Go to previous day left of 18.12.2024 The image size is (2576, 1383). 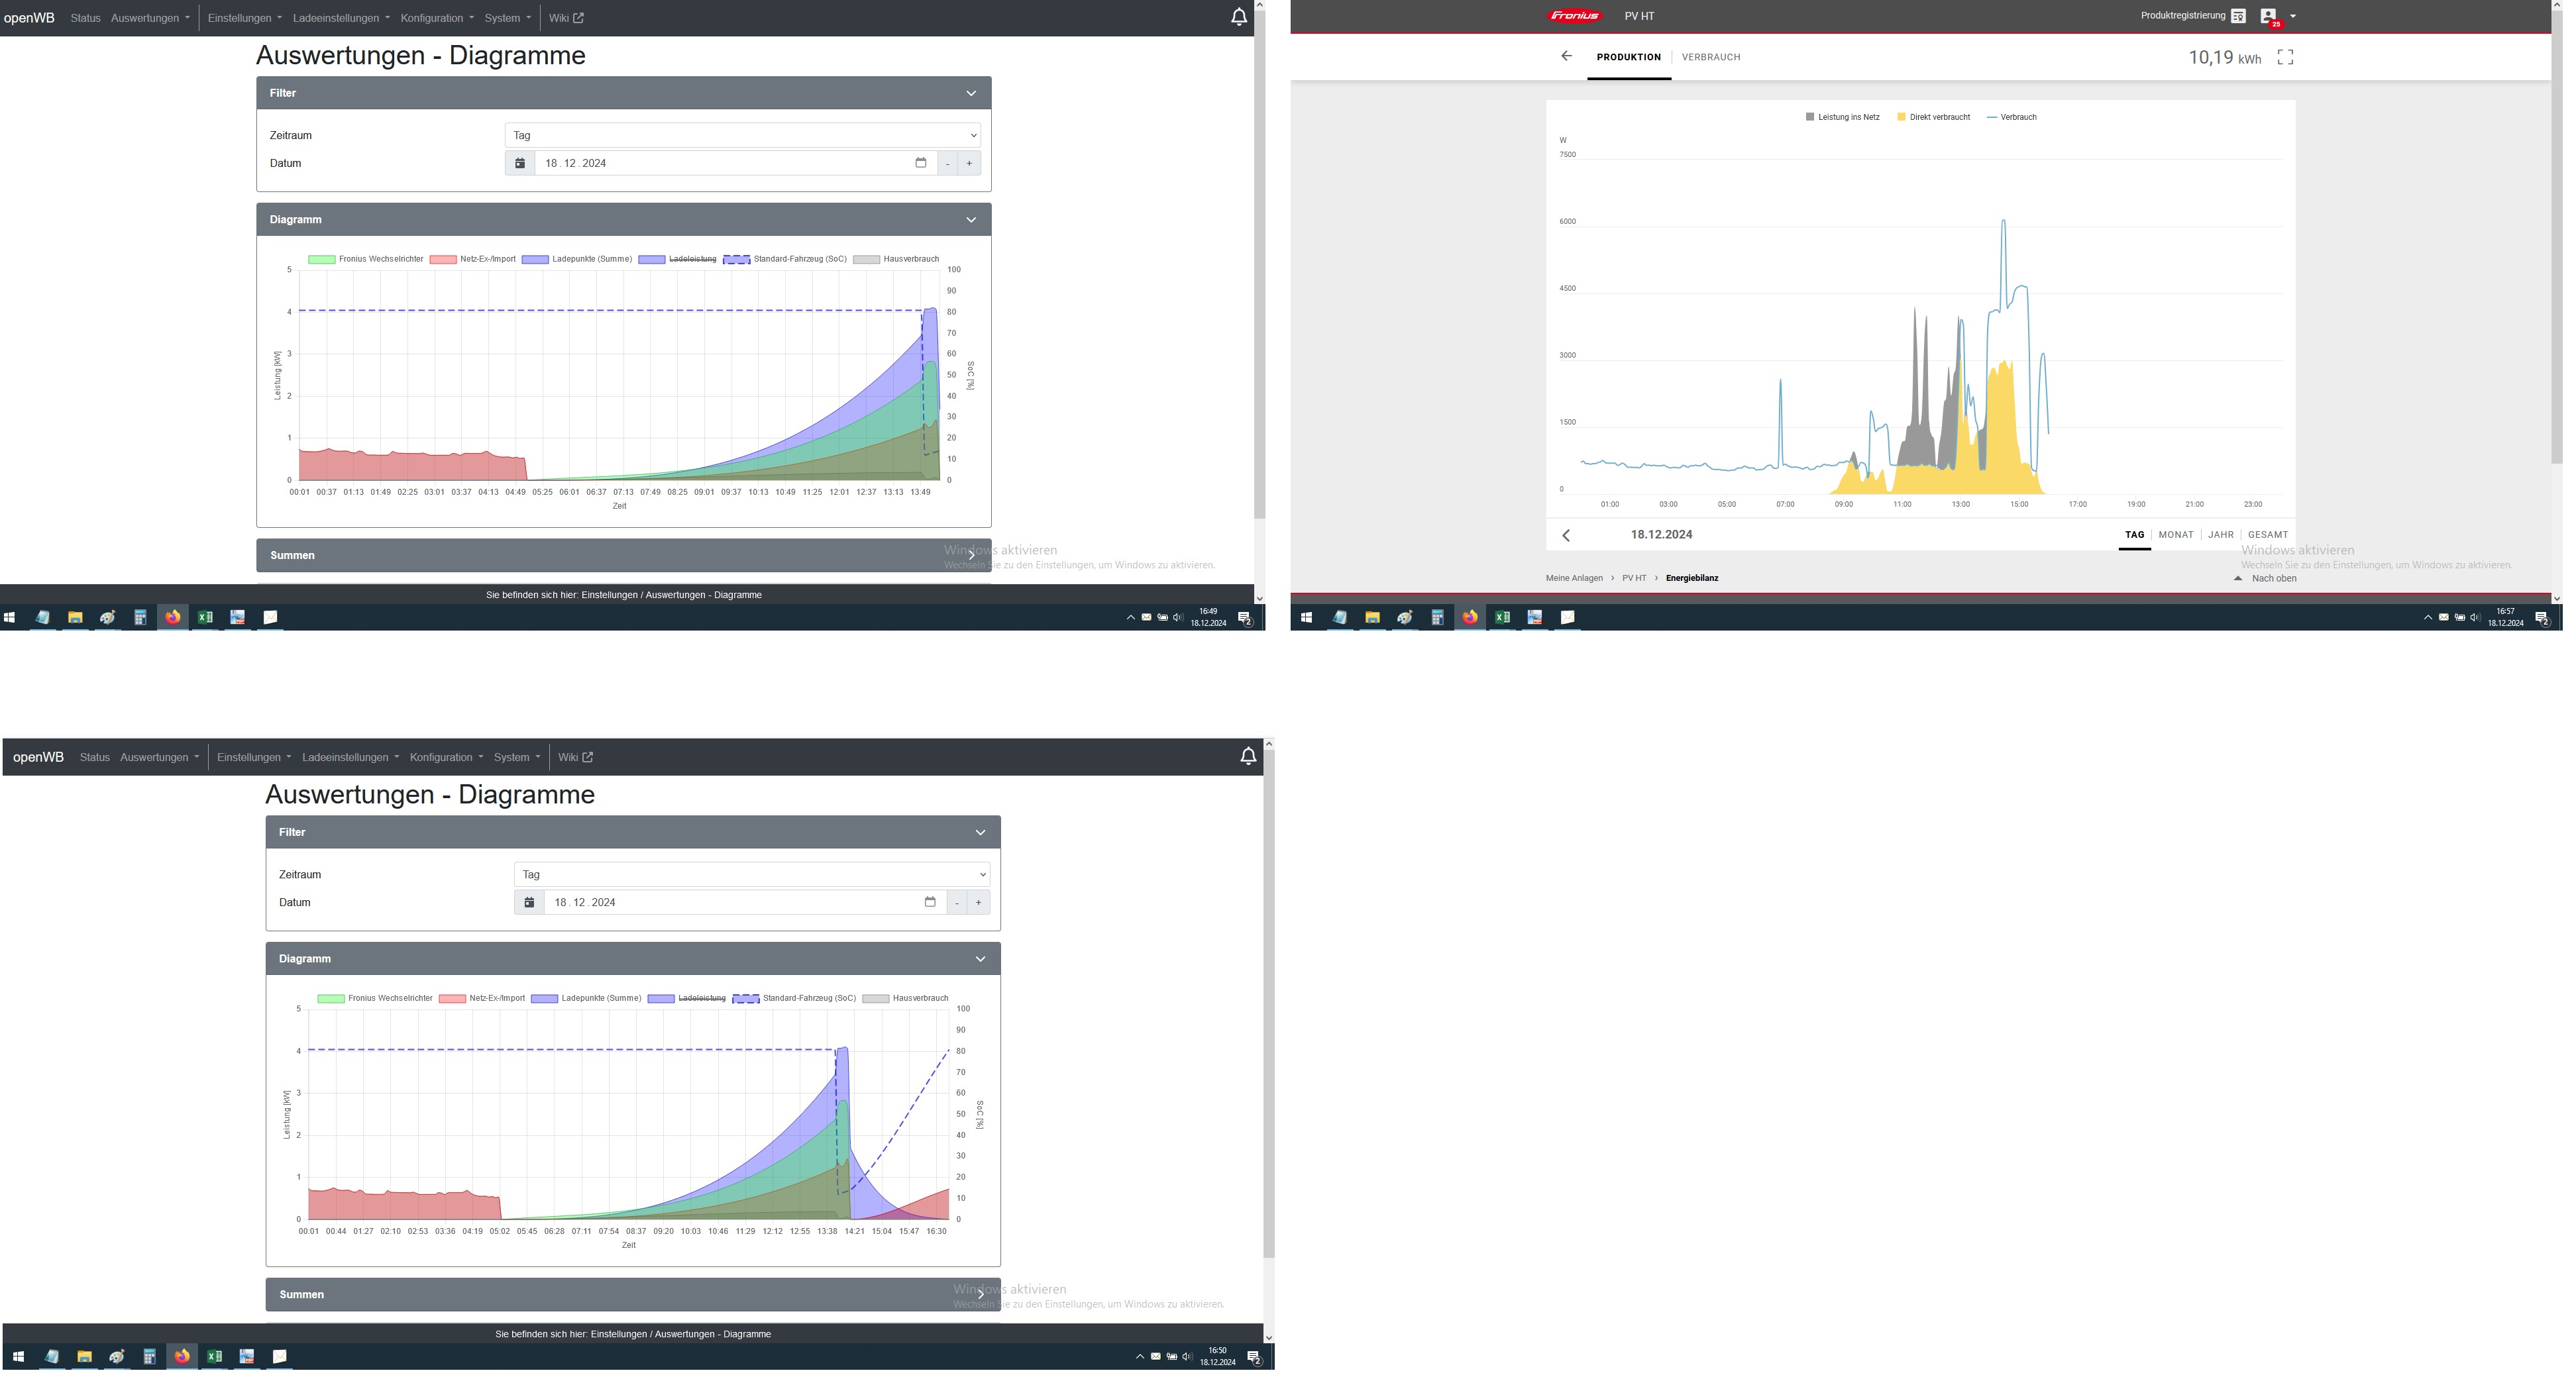point(1566,535)
